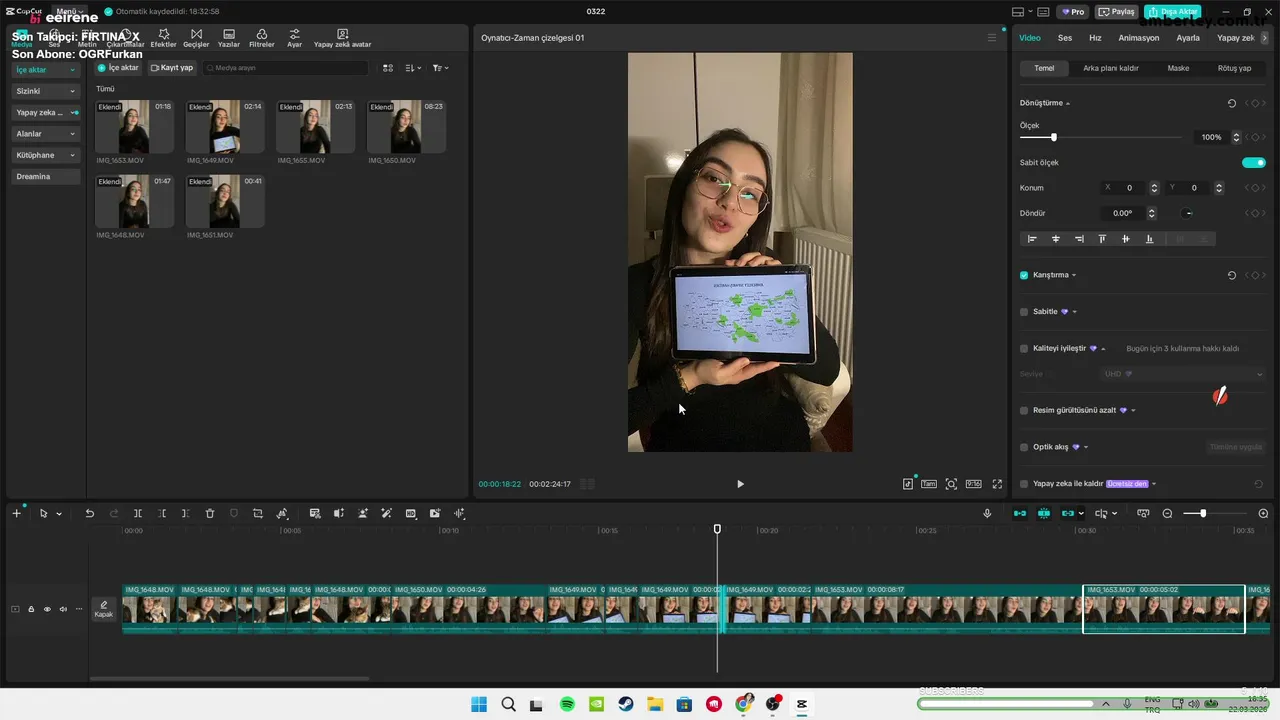Open the 9:16 aspect ratio selector
1280x720 pixels.
[973, 484]
